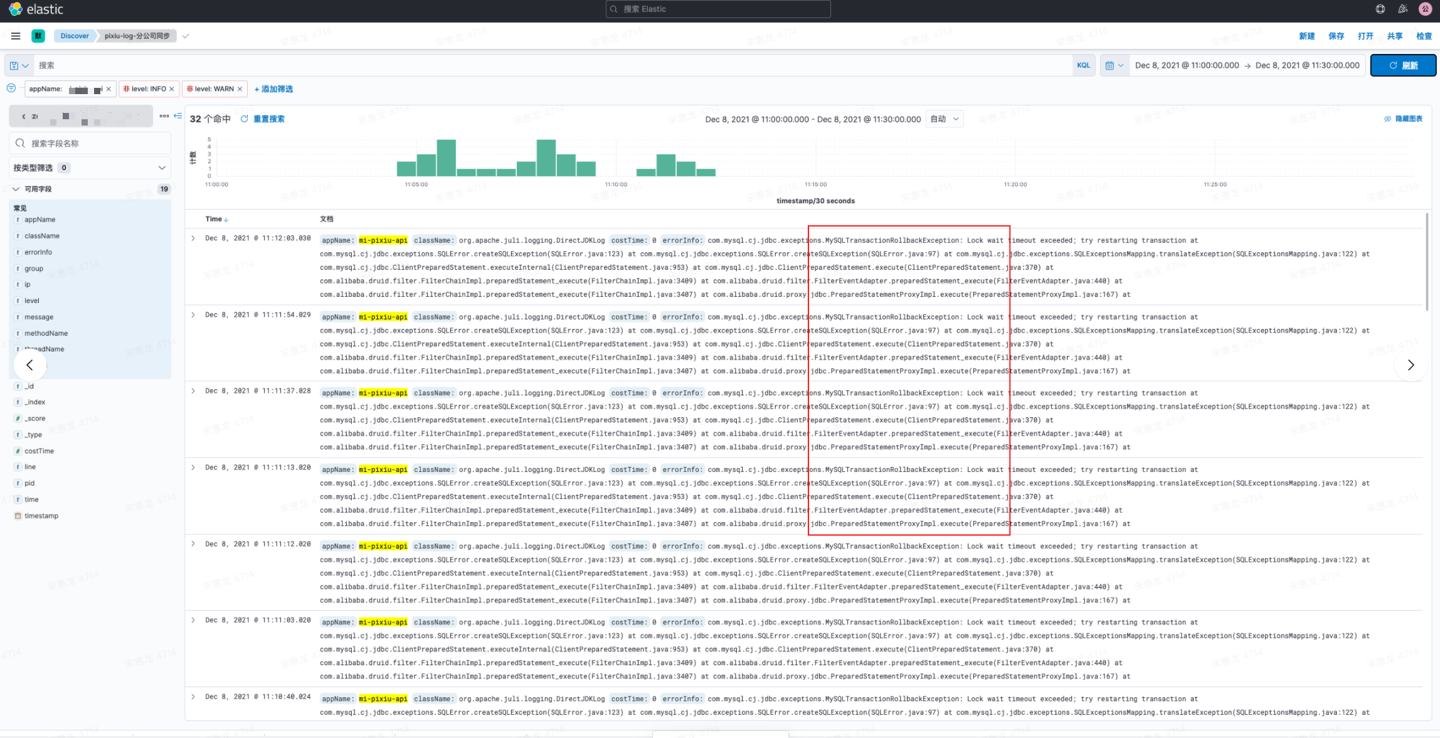Screen dimensions: 1440x738
Task: Click 保存 save menu item
Action: coord(1336,36)
